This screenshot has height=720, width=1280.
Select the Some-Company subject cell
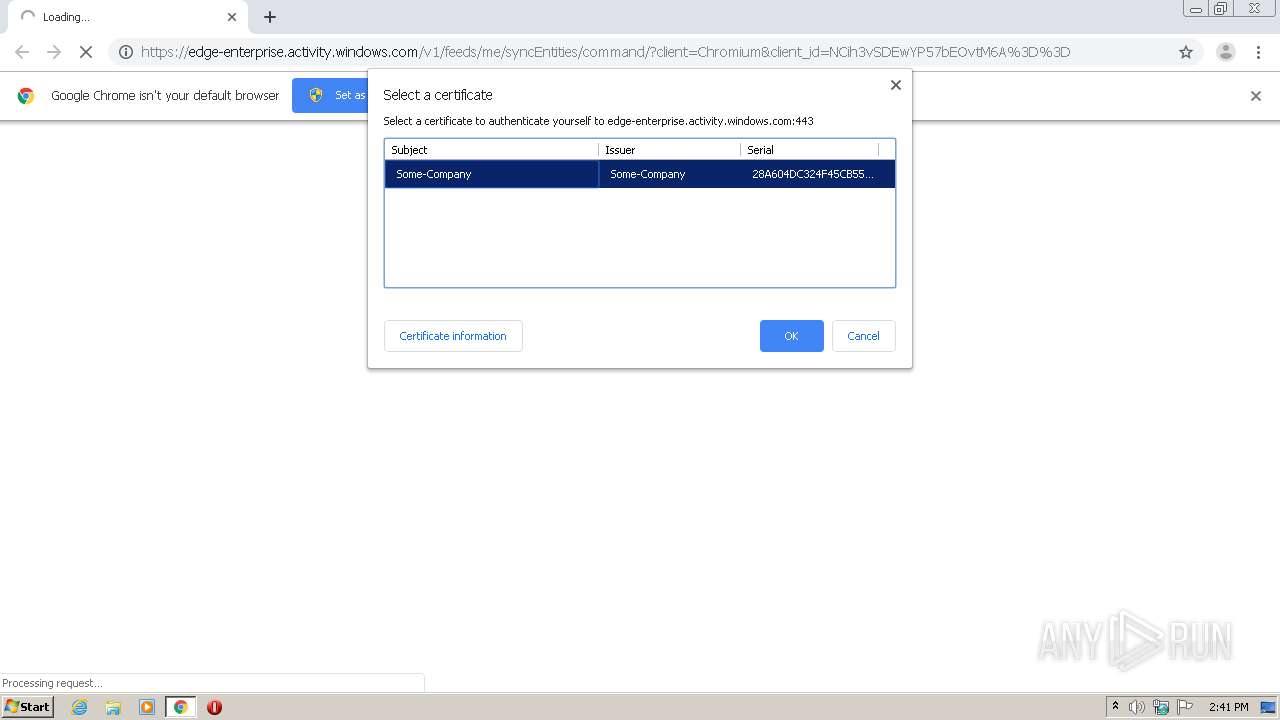click(491, 174)
